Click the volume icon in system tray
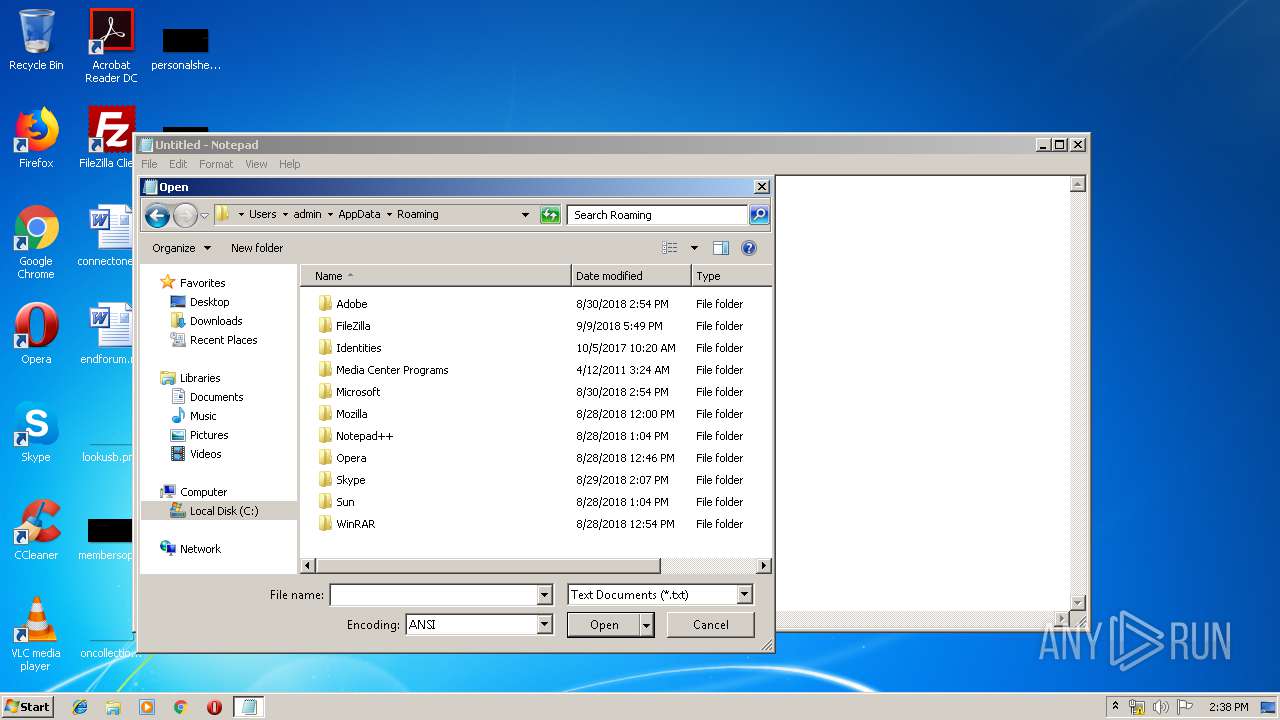 (x=1160, y=707)
